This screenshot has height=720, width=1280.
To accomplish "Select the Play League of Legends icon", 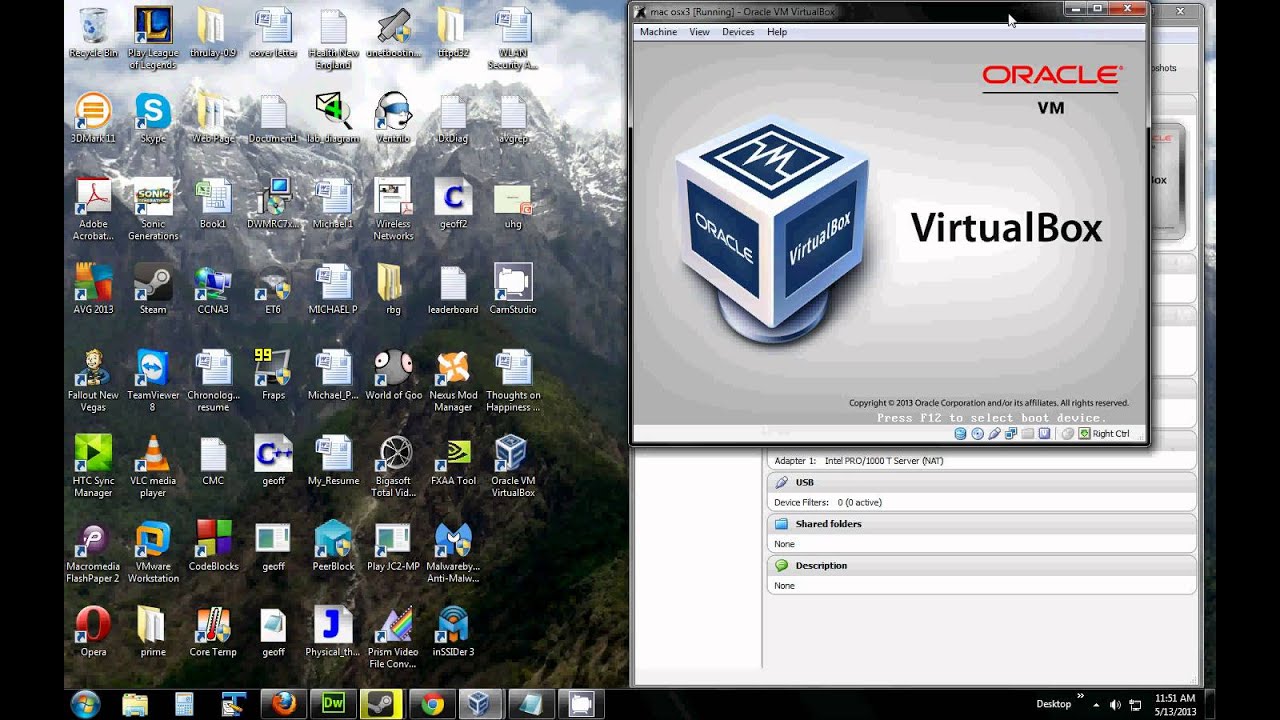I will [153, 38].
